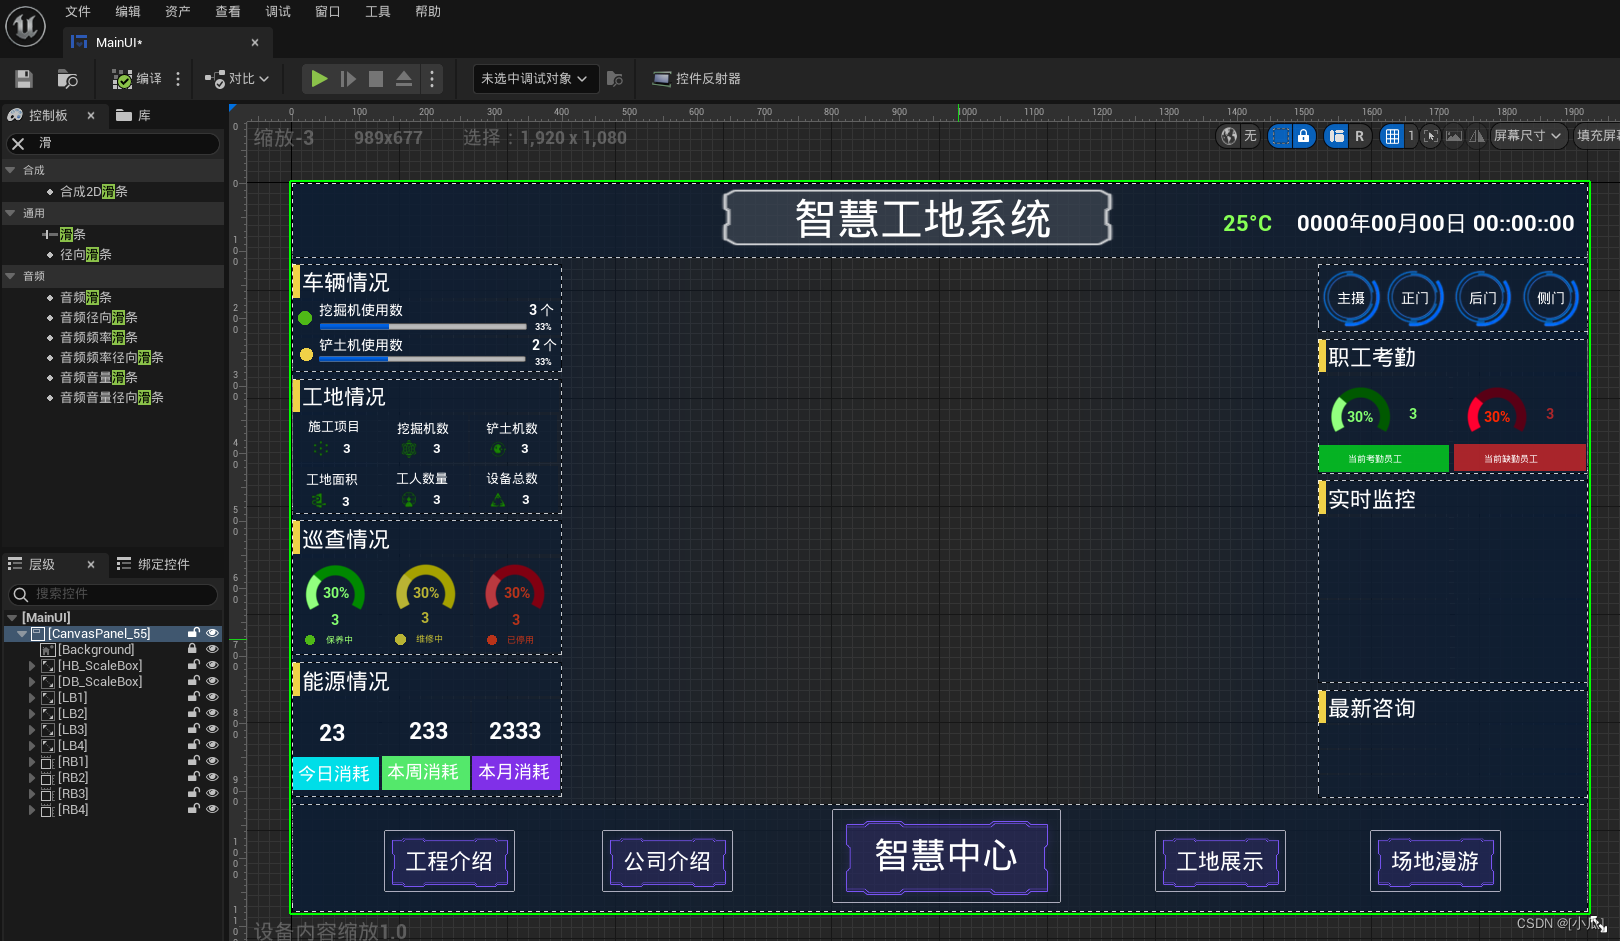Viewport: 1620px width, 941px height.
Task: Toggle visibility eye of RB4 layer
Action: click(212, 809)
